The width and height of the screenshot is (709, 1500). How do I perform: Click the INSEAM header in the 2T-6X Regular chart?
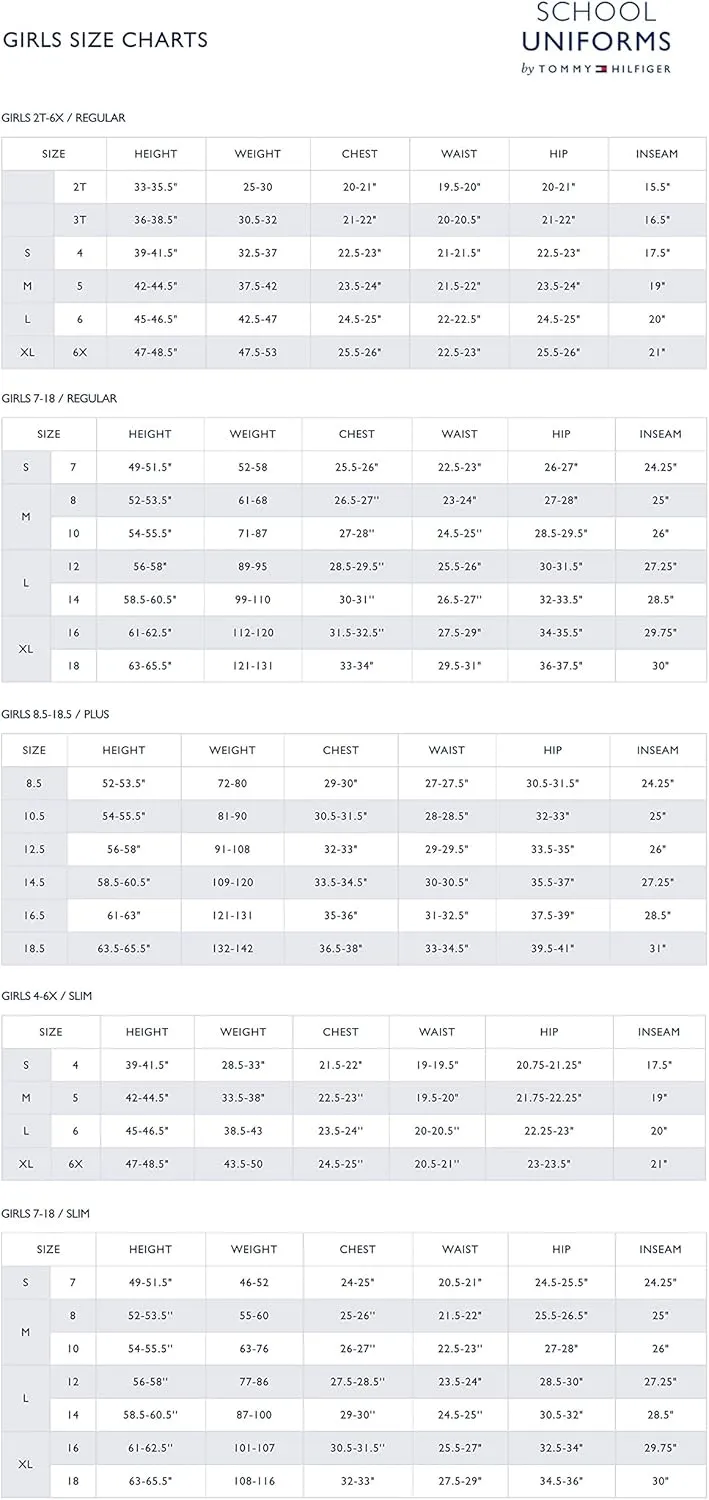click(x=657, y=154)
